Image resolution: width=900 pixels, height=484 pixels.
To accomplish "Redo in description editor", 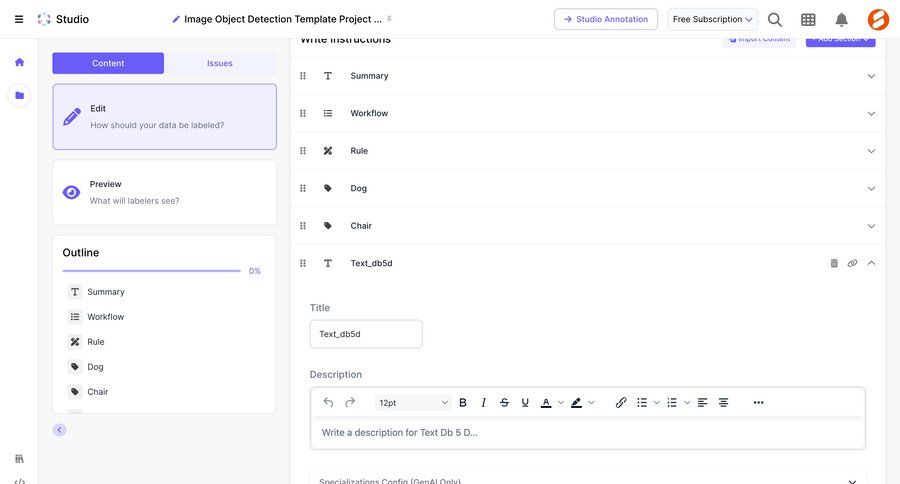I will [x=350, y=402].
